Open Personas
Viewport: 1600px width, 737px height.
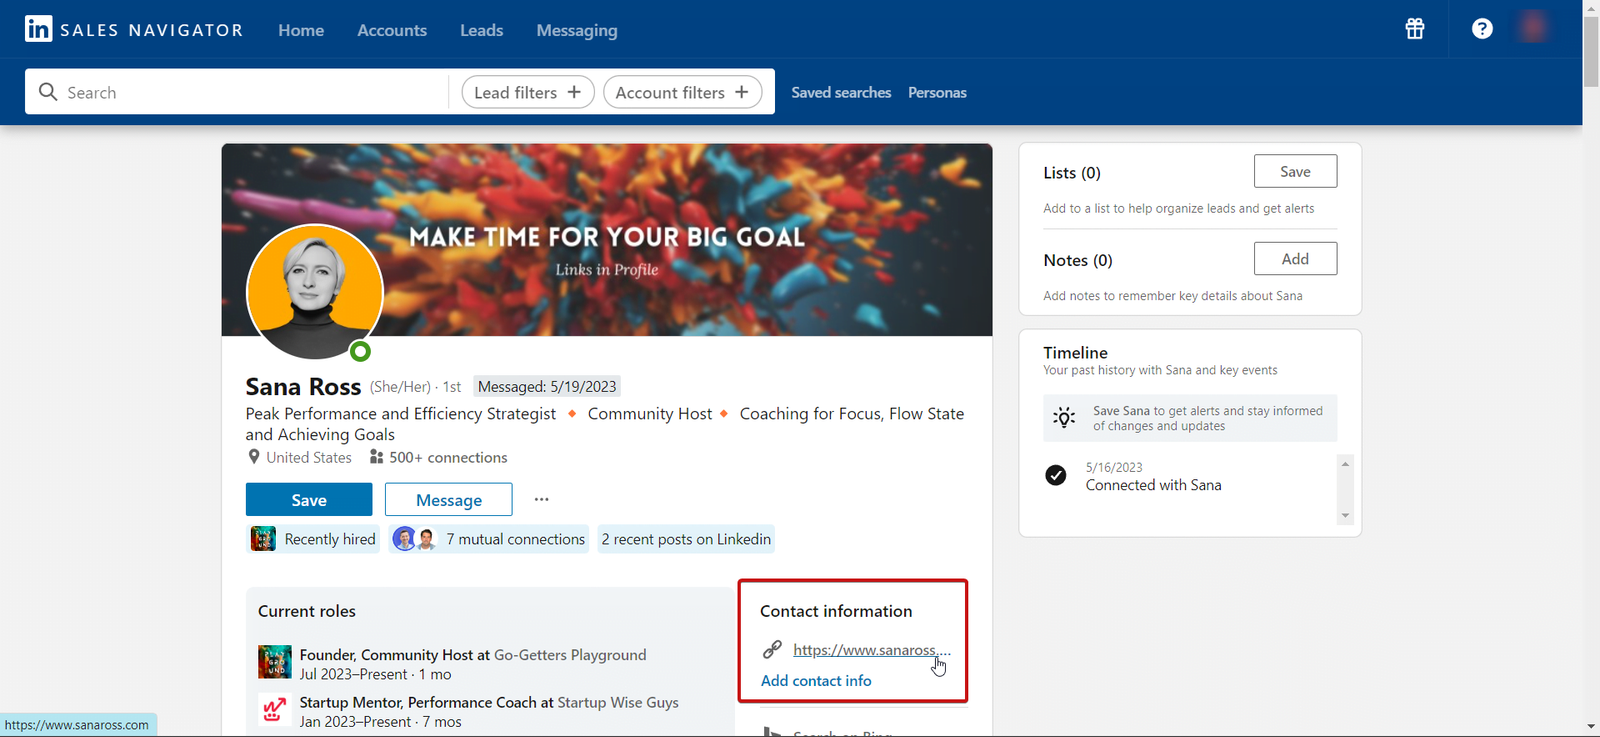pos(937,92)
